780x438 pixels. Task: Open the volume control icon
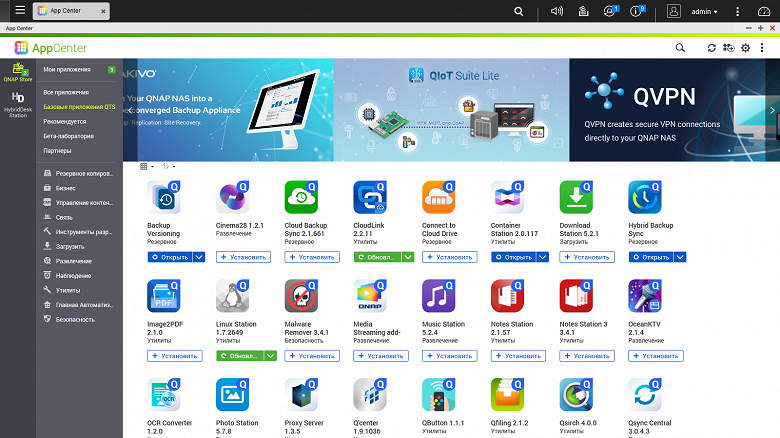[x=557, y=11]
